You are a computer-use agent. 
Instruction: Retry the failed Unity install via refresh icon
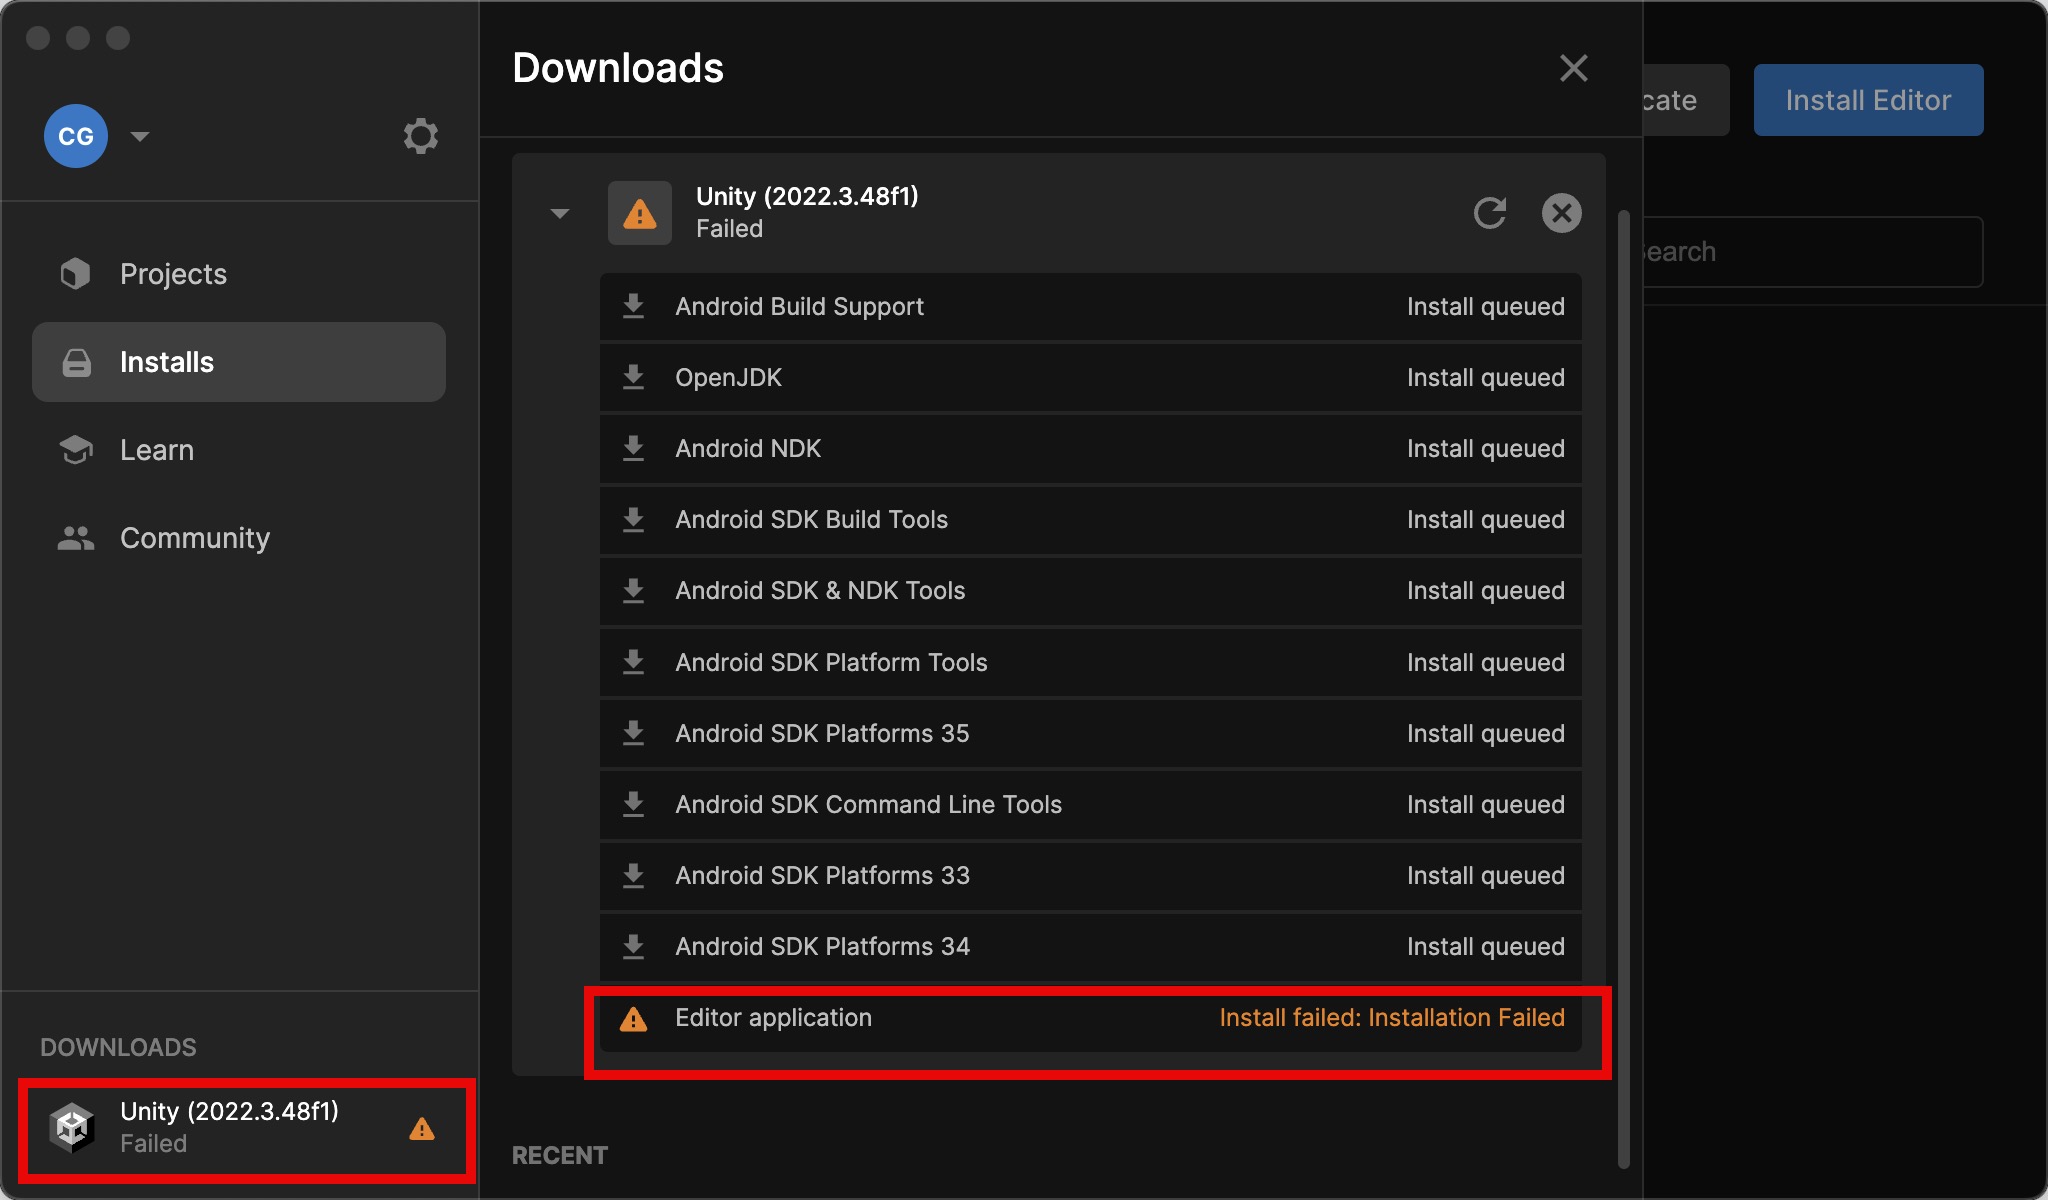coord(1489,212)
